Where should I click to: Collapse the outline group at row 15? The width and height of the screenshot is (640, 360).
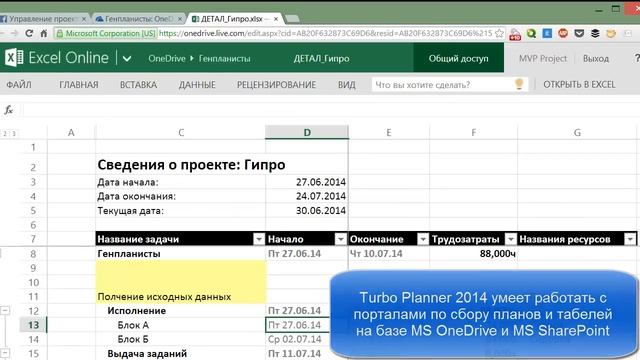(x=4, y=353)
